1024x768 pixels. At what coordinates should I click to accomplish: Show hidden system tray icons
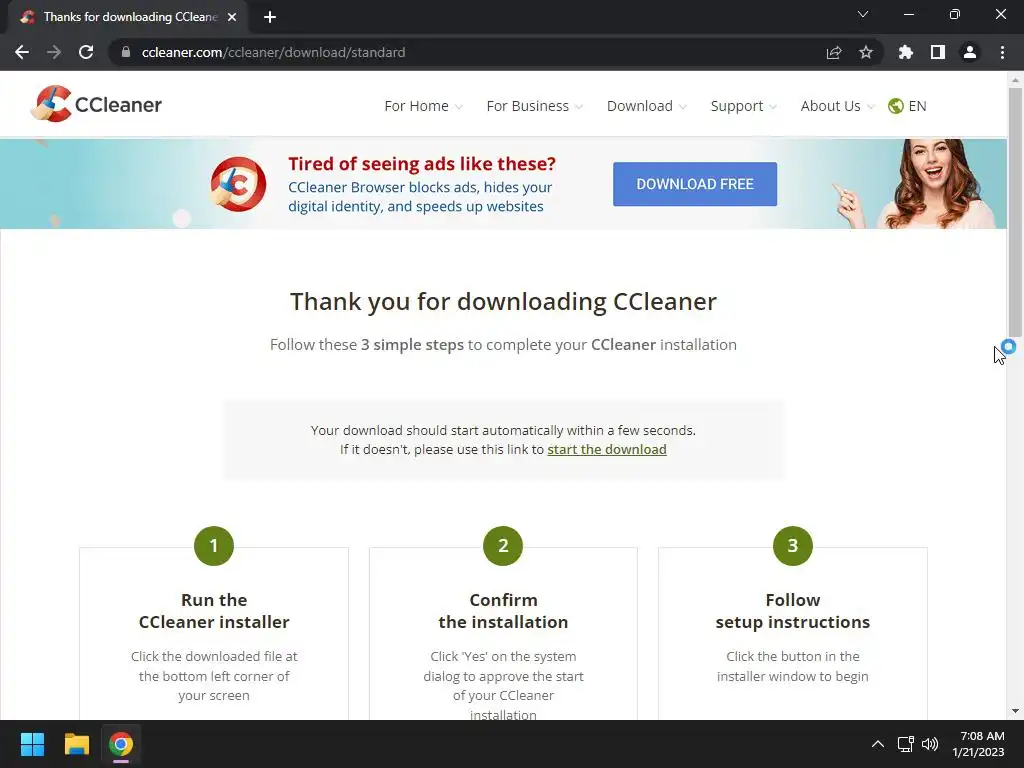click(x=878, y=744)
